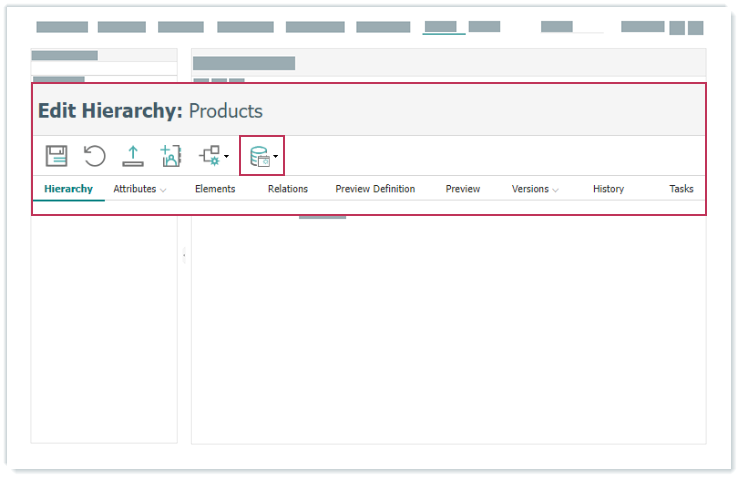Click the upload arrow toolbar icon
The height and width of the screenshot is (479, 741).
132,156
